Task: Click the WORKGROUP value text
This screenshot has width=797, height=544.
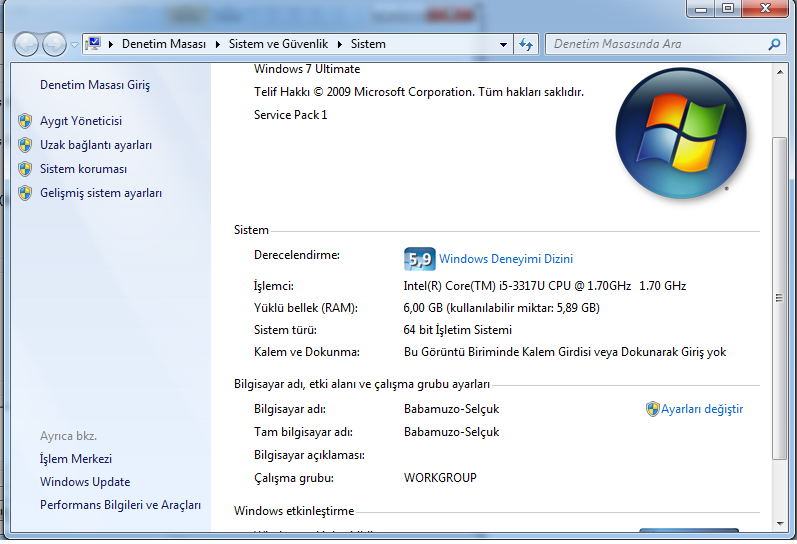Action: [440, 478]
